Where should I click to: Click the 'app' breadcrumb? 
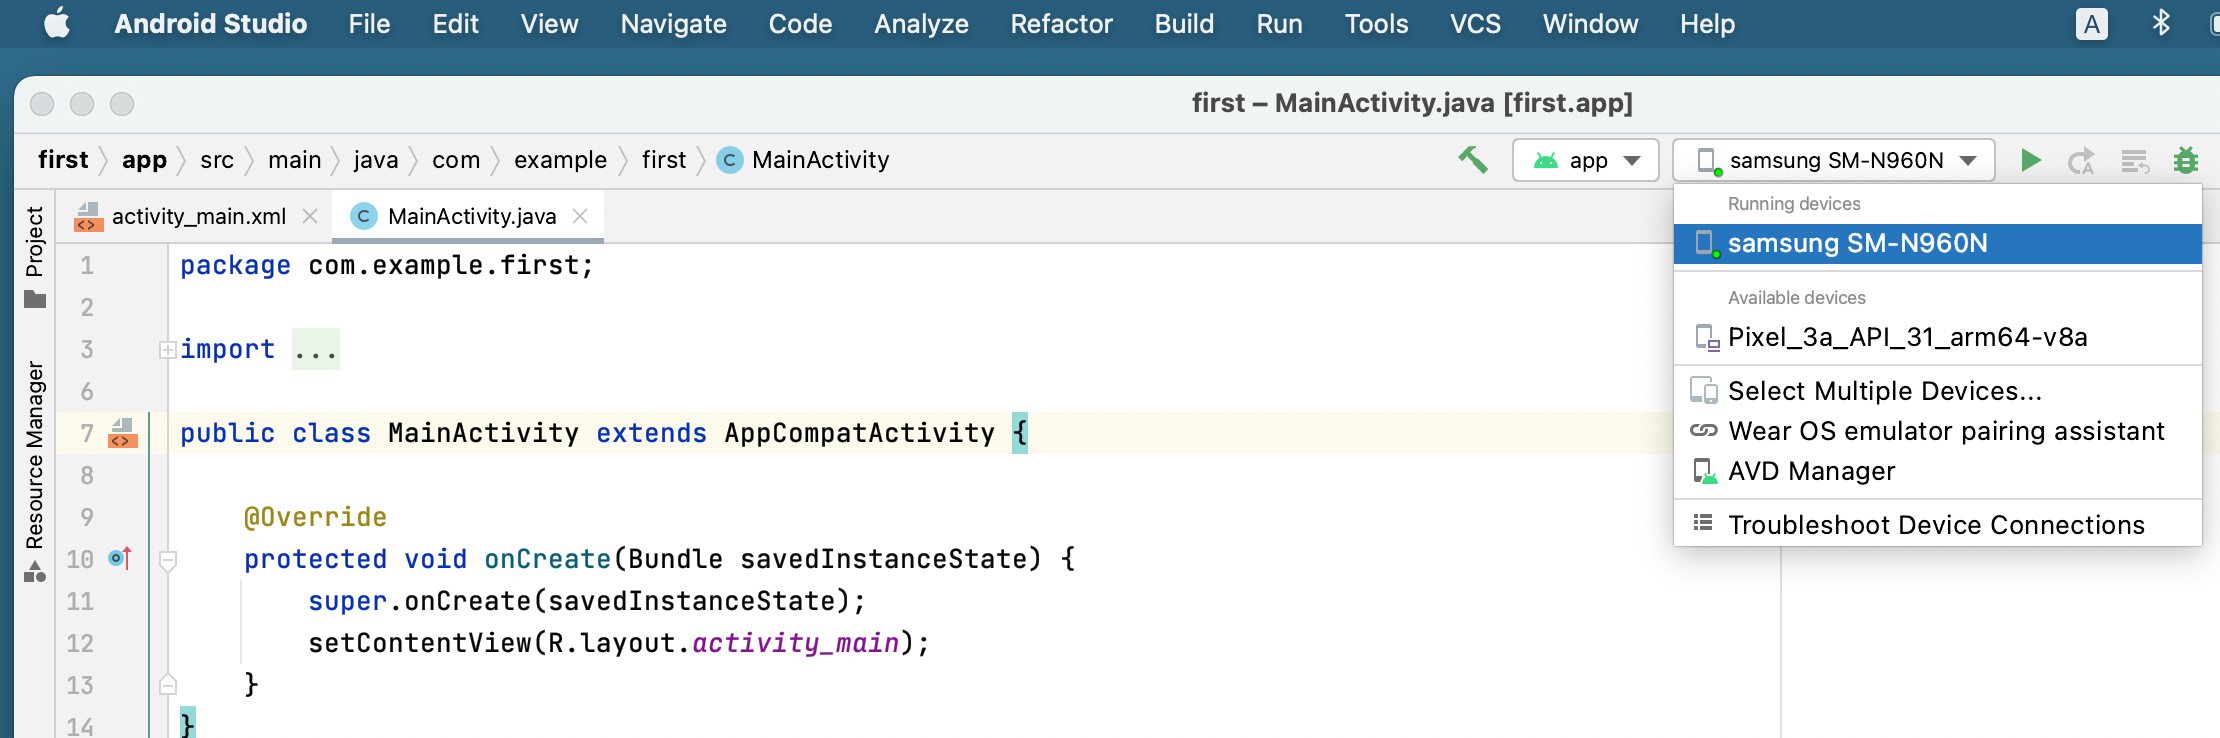tap(144, 160)
